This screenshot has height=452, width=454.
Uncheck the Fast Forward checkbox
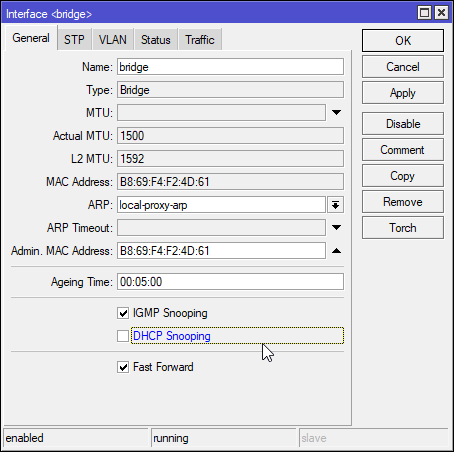click(123, 367)
